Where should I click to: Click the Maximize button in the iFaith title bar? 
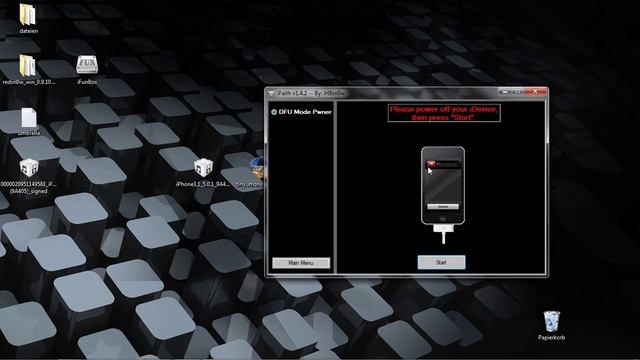[x=518, y=92]
